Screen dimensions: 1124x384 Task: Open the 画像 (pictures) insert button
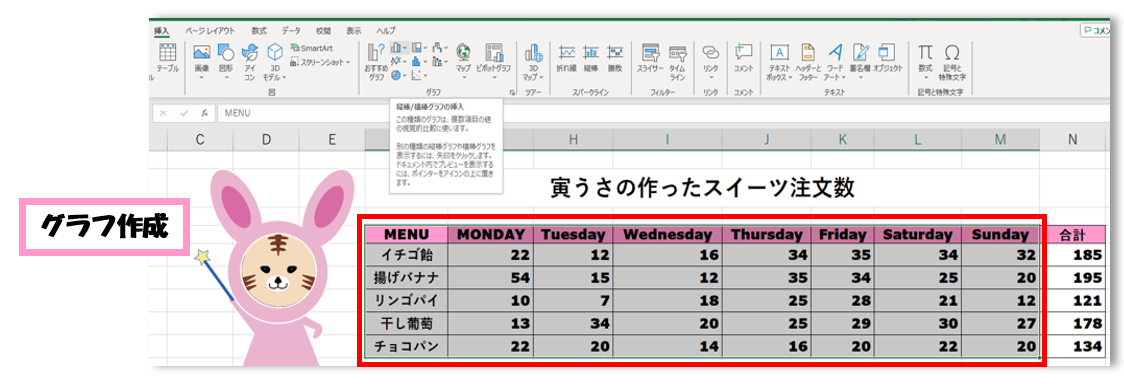point(201,61)
